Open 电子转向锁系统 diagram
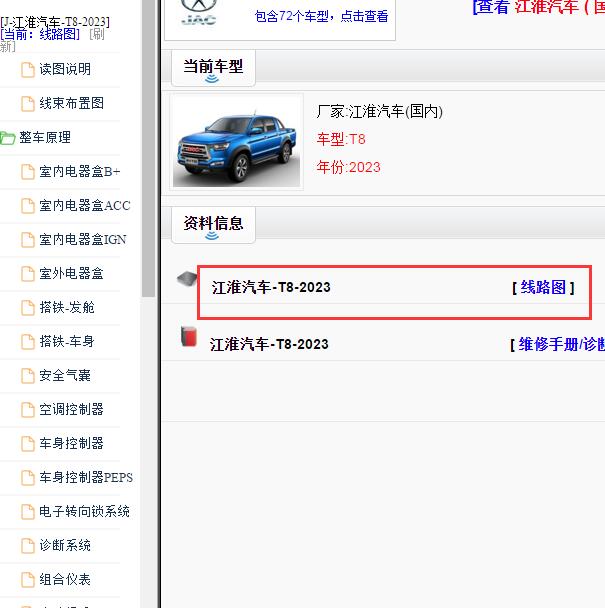 pos(84,511)
